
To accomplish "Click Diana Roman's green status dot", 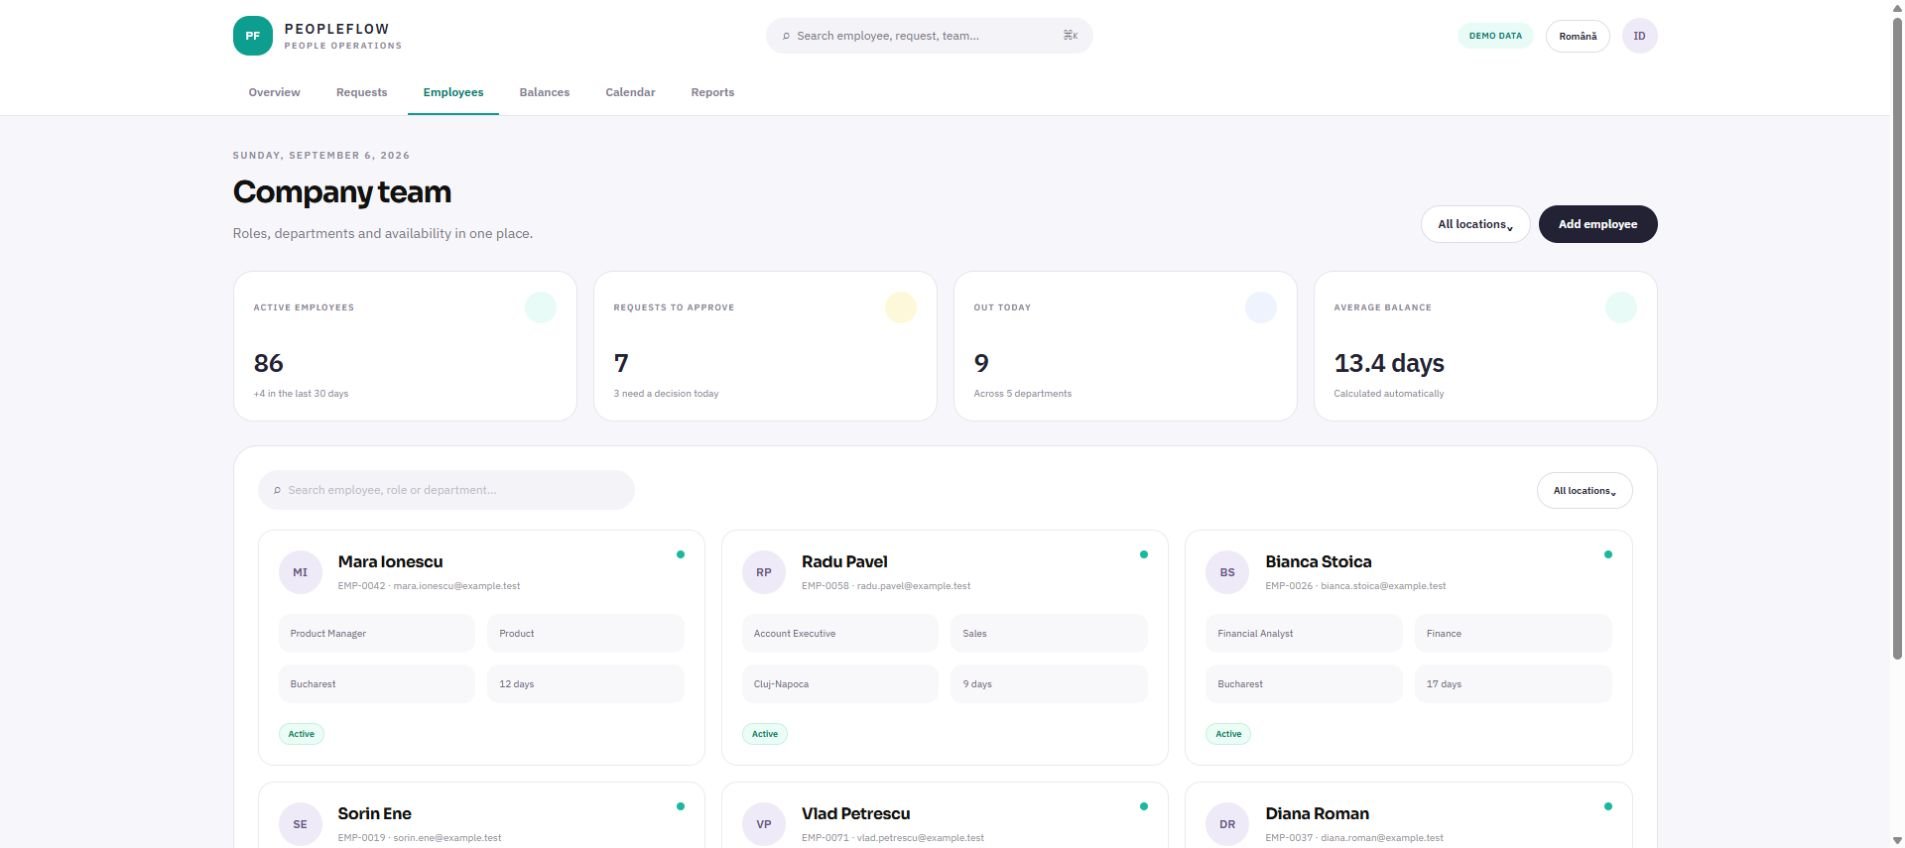I will coord(1608,806).
